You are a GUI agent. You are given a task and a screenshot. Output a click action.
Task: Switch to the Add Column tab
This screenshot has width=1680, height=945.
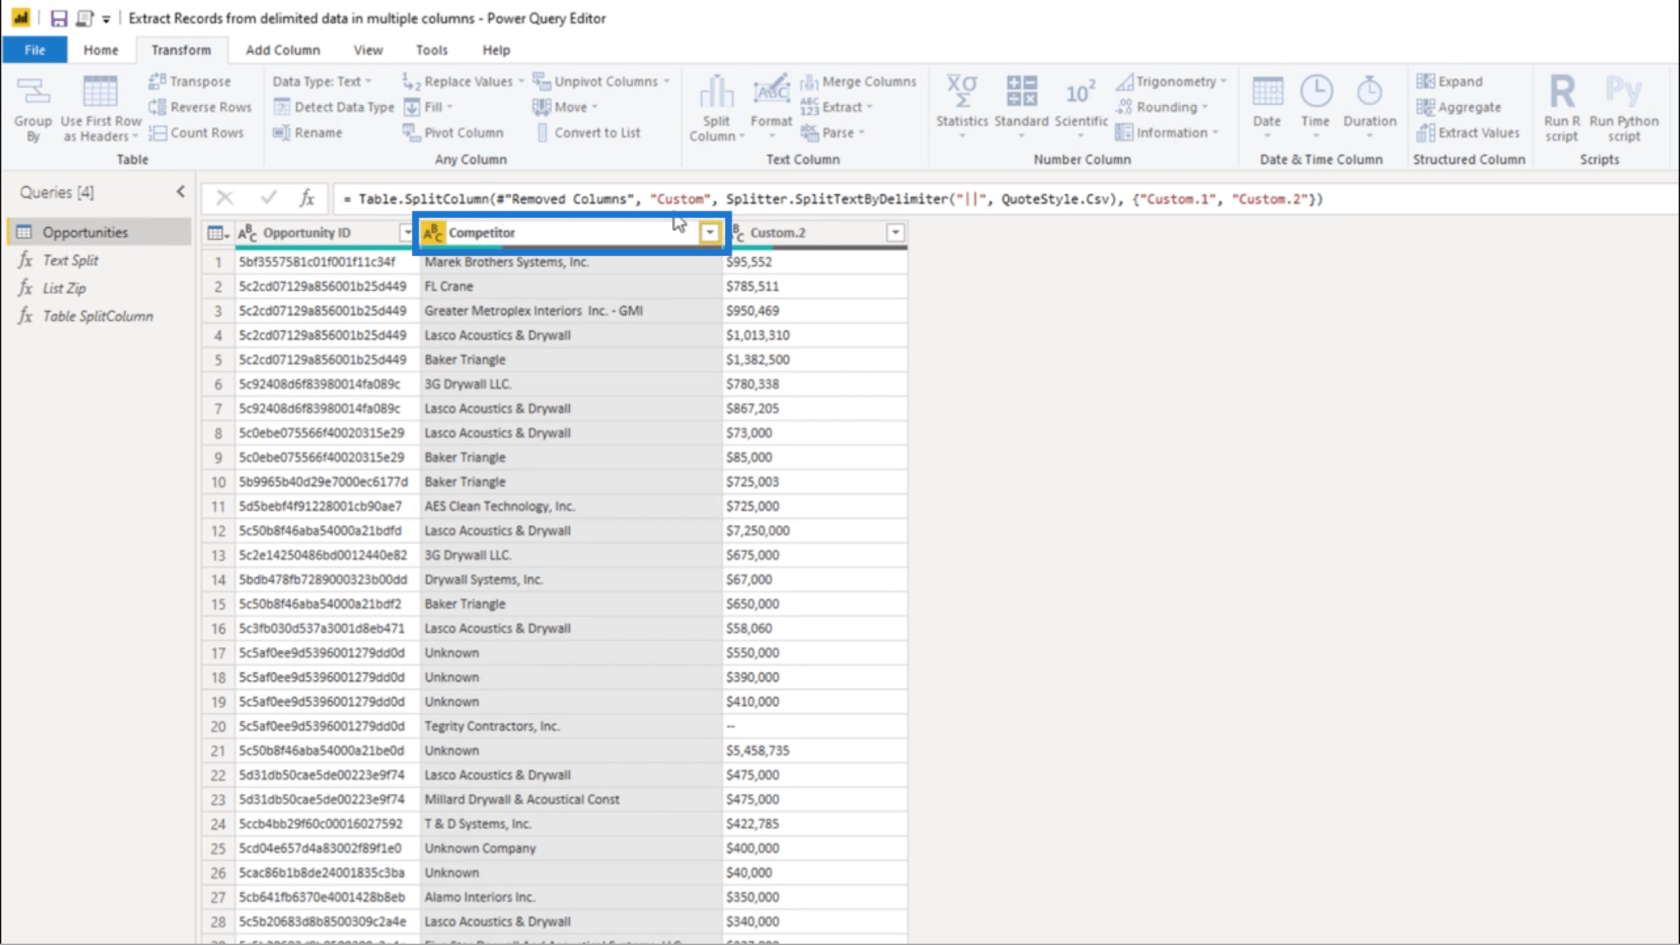coord(283,50)
